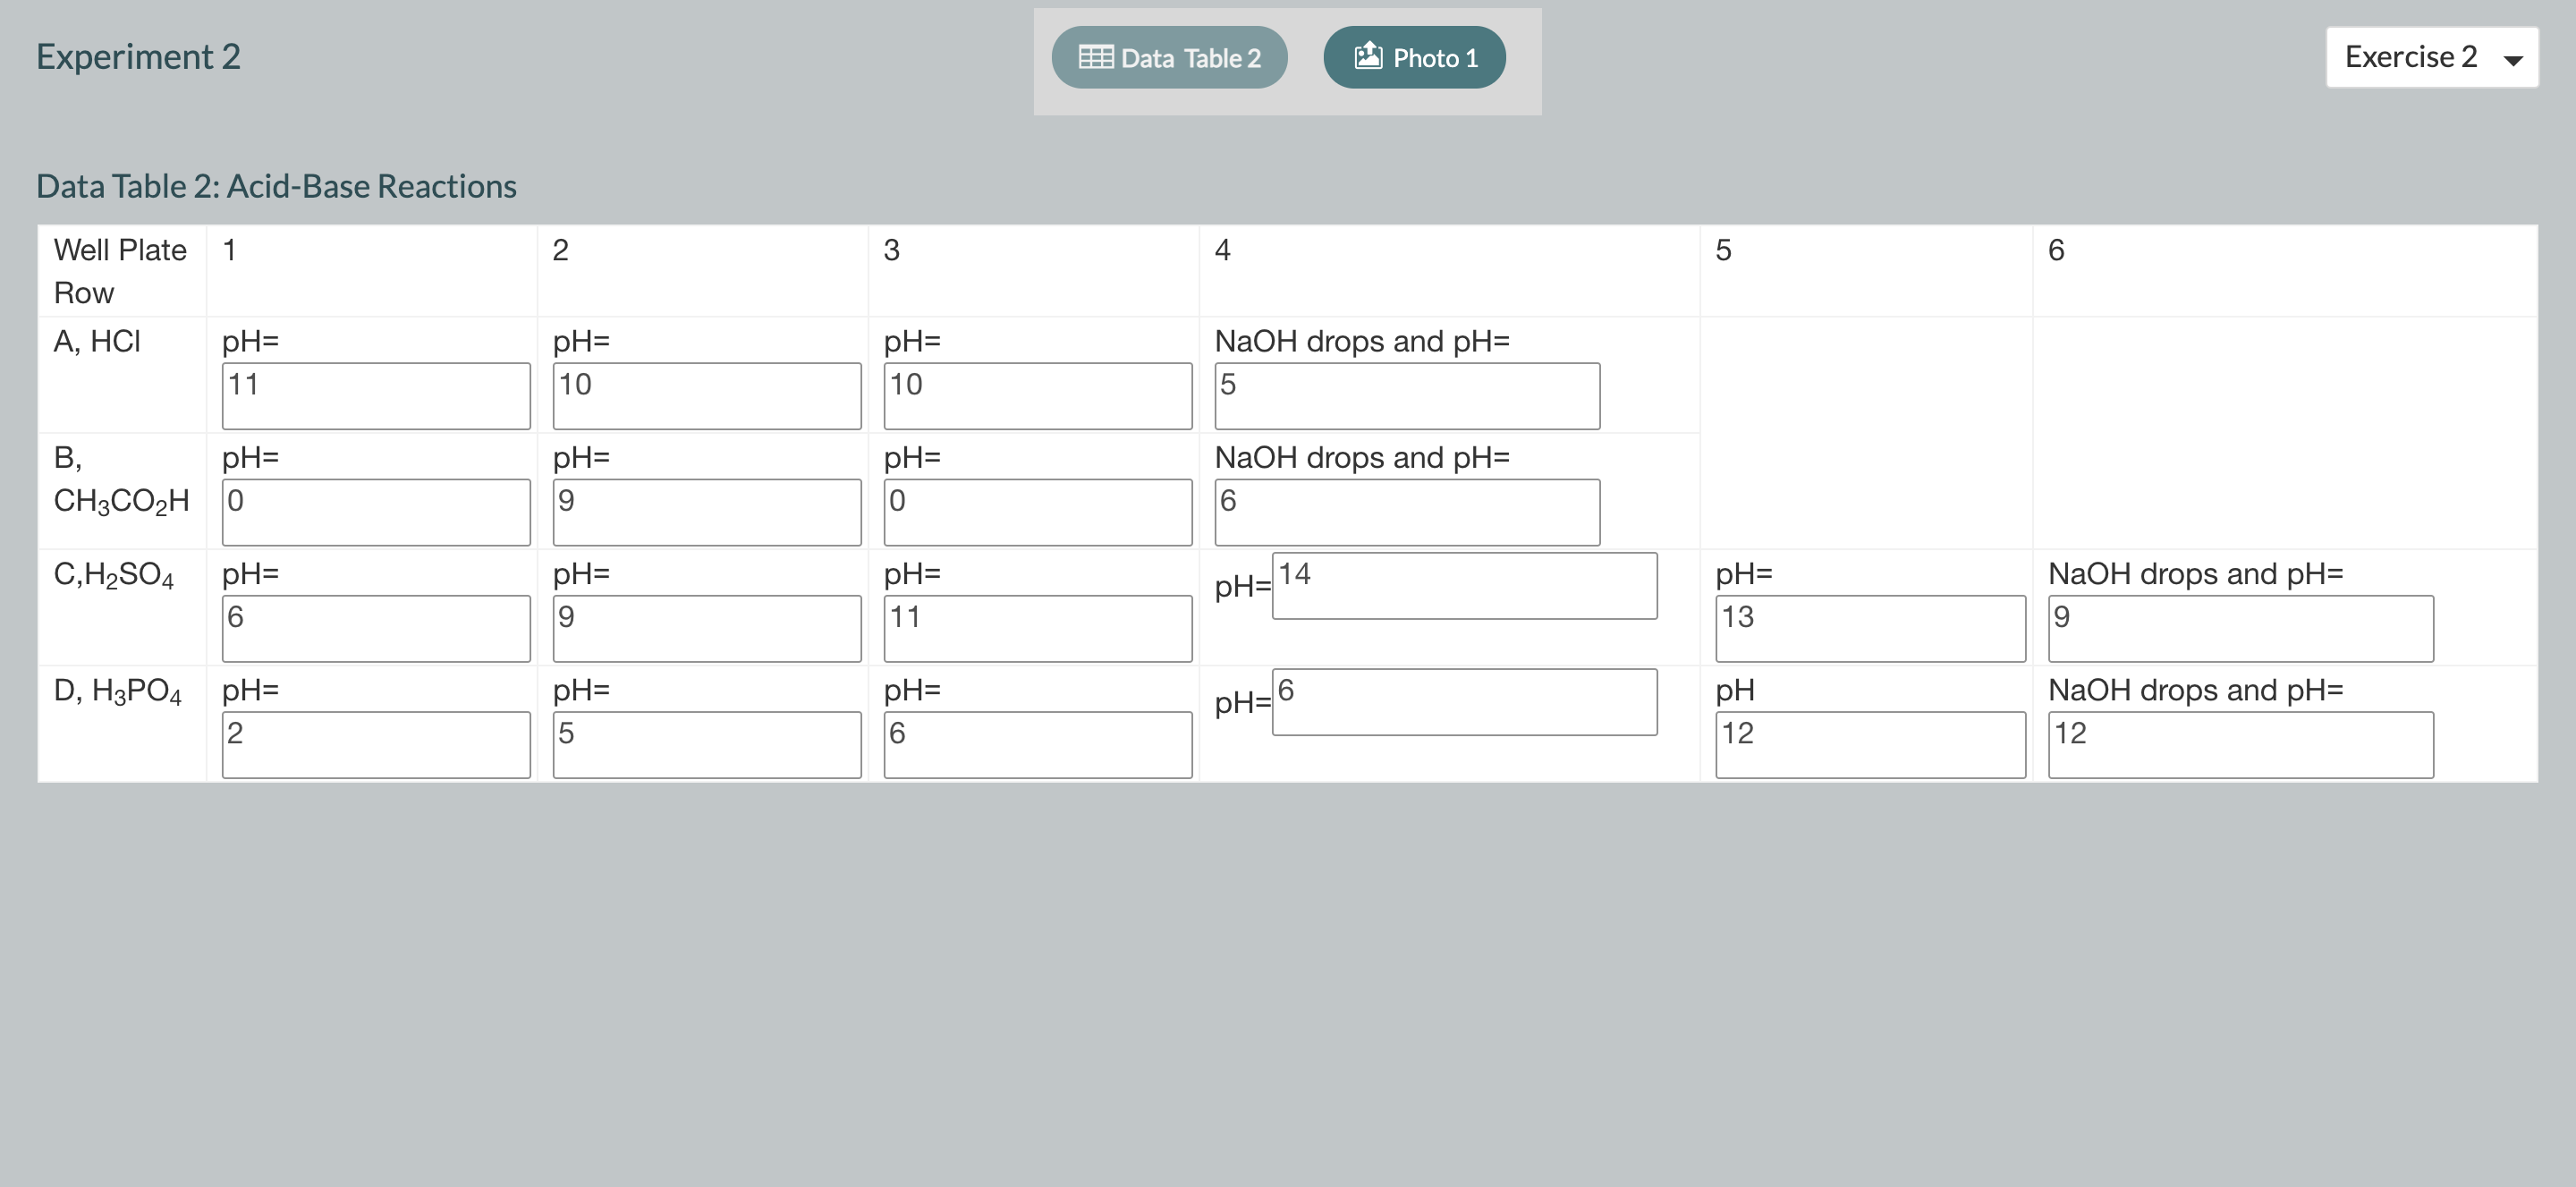The image size is (2576, 1187).
Task: Select CH3CO2H NaOH drops and pH field
Action: point(1407,512)
